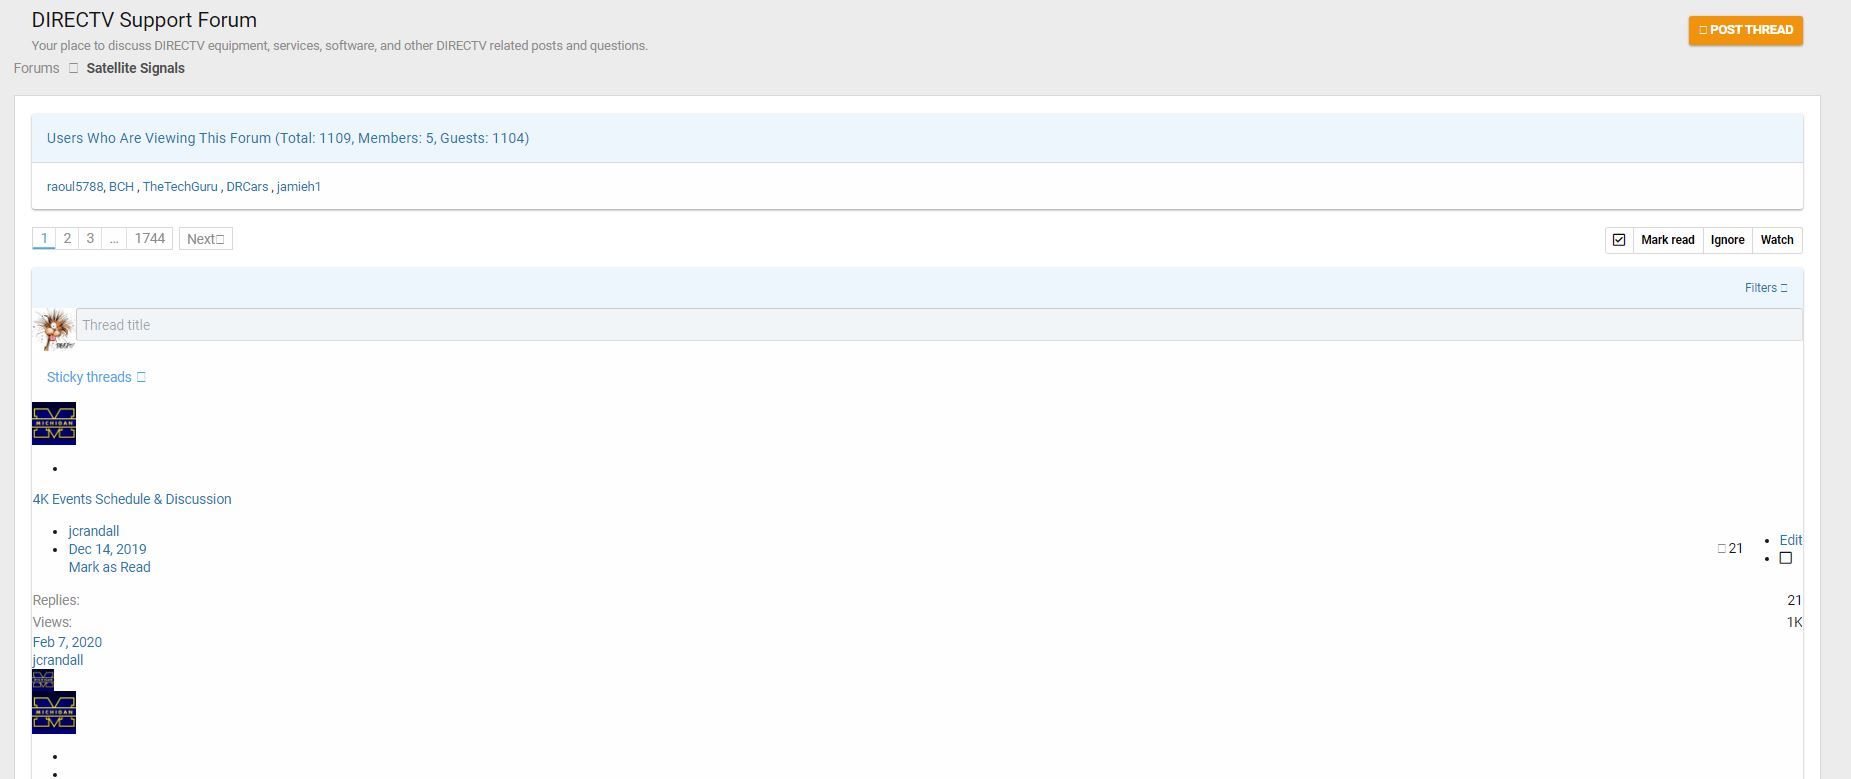Click the Edit link for 4K Events thread

point(1790,540)
